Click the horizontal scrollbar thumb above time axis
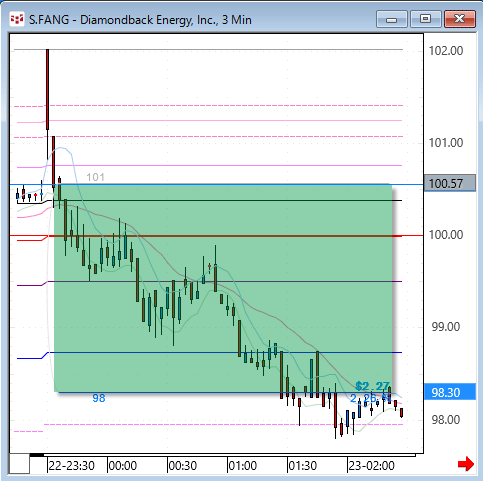The image size is (483, 481). (37, 455)
